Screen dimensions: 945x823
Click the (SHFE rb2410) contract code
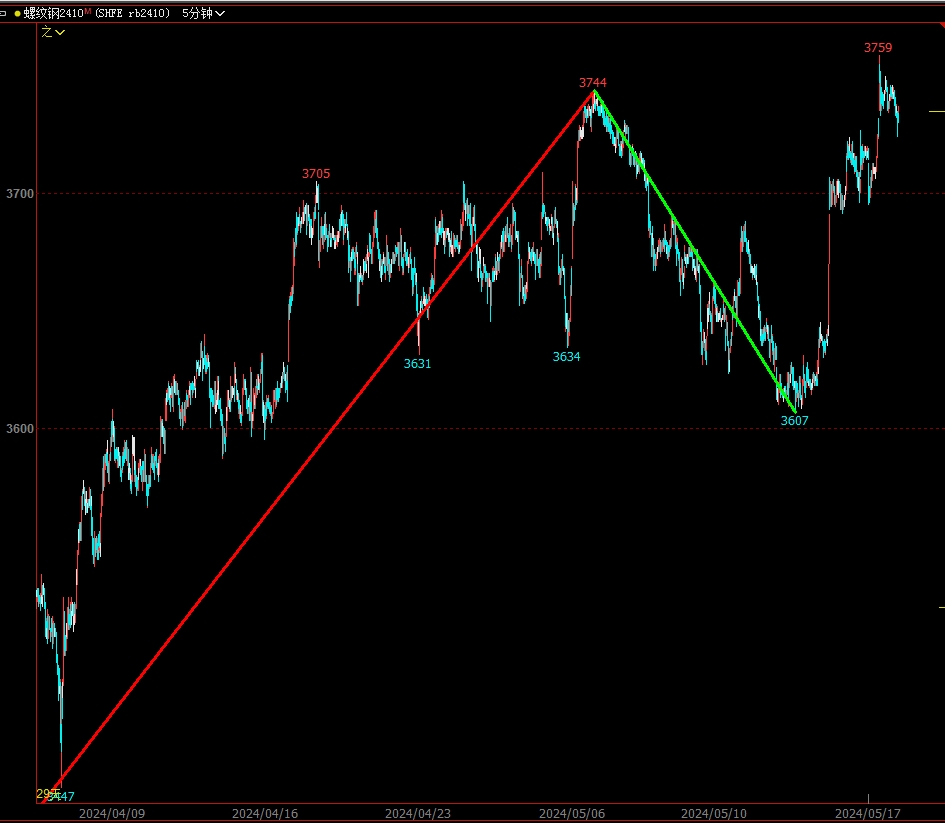[133, 13]
